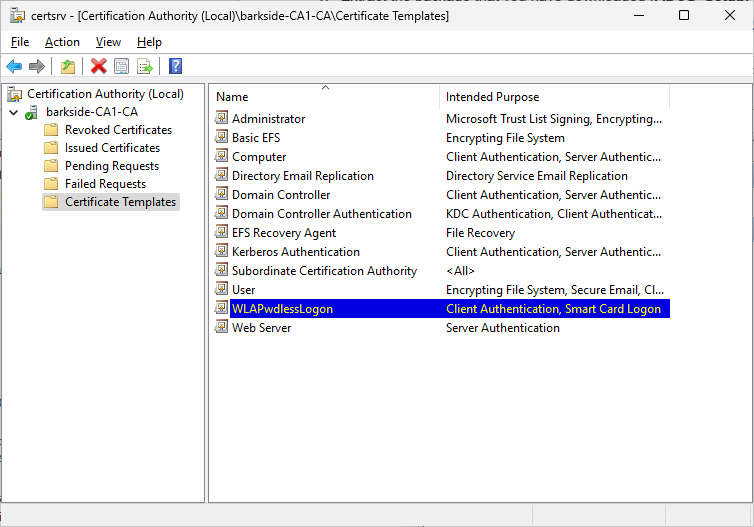Open Properties using the toolbar icon
The height and width of the screenshot is (527, 754).
pos(121,66)
